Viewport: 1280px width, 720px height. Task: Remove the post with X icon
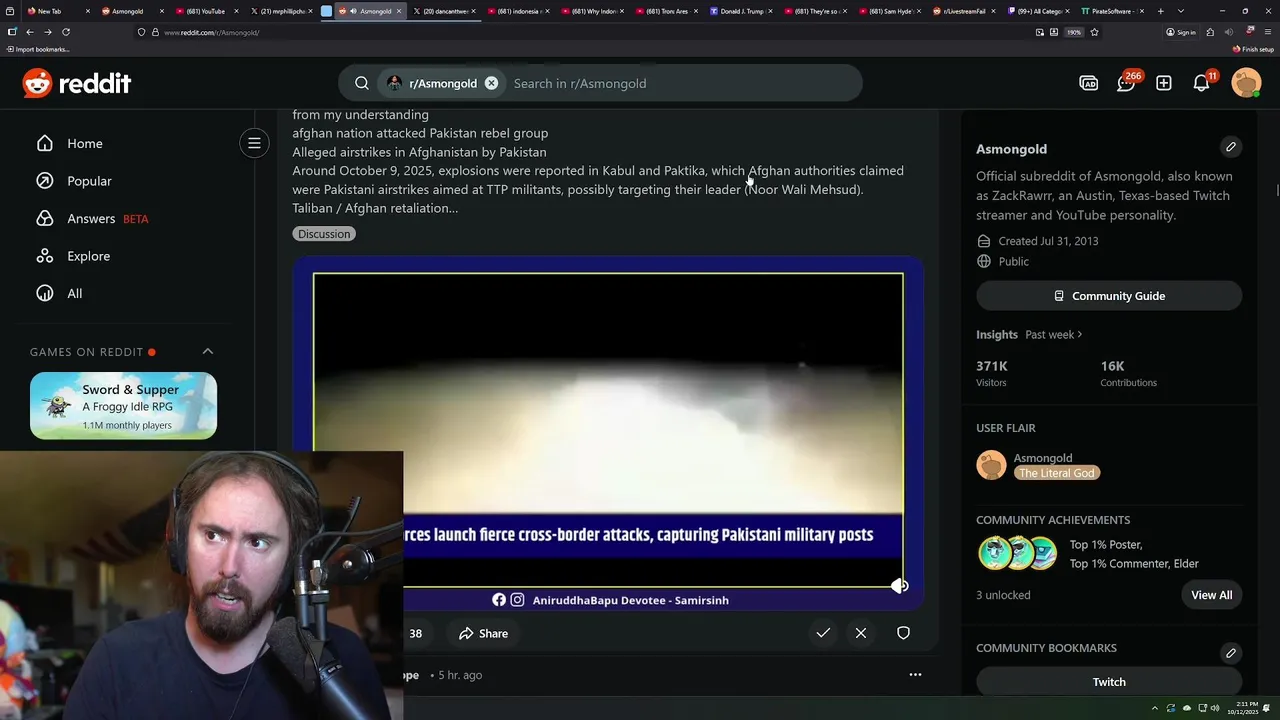[861, 633]
